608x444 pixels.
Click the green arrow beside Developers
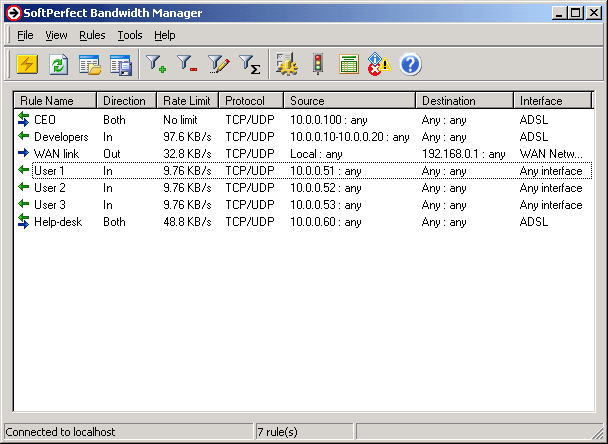coord(24,136)
